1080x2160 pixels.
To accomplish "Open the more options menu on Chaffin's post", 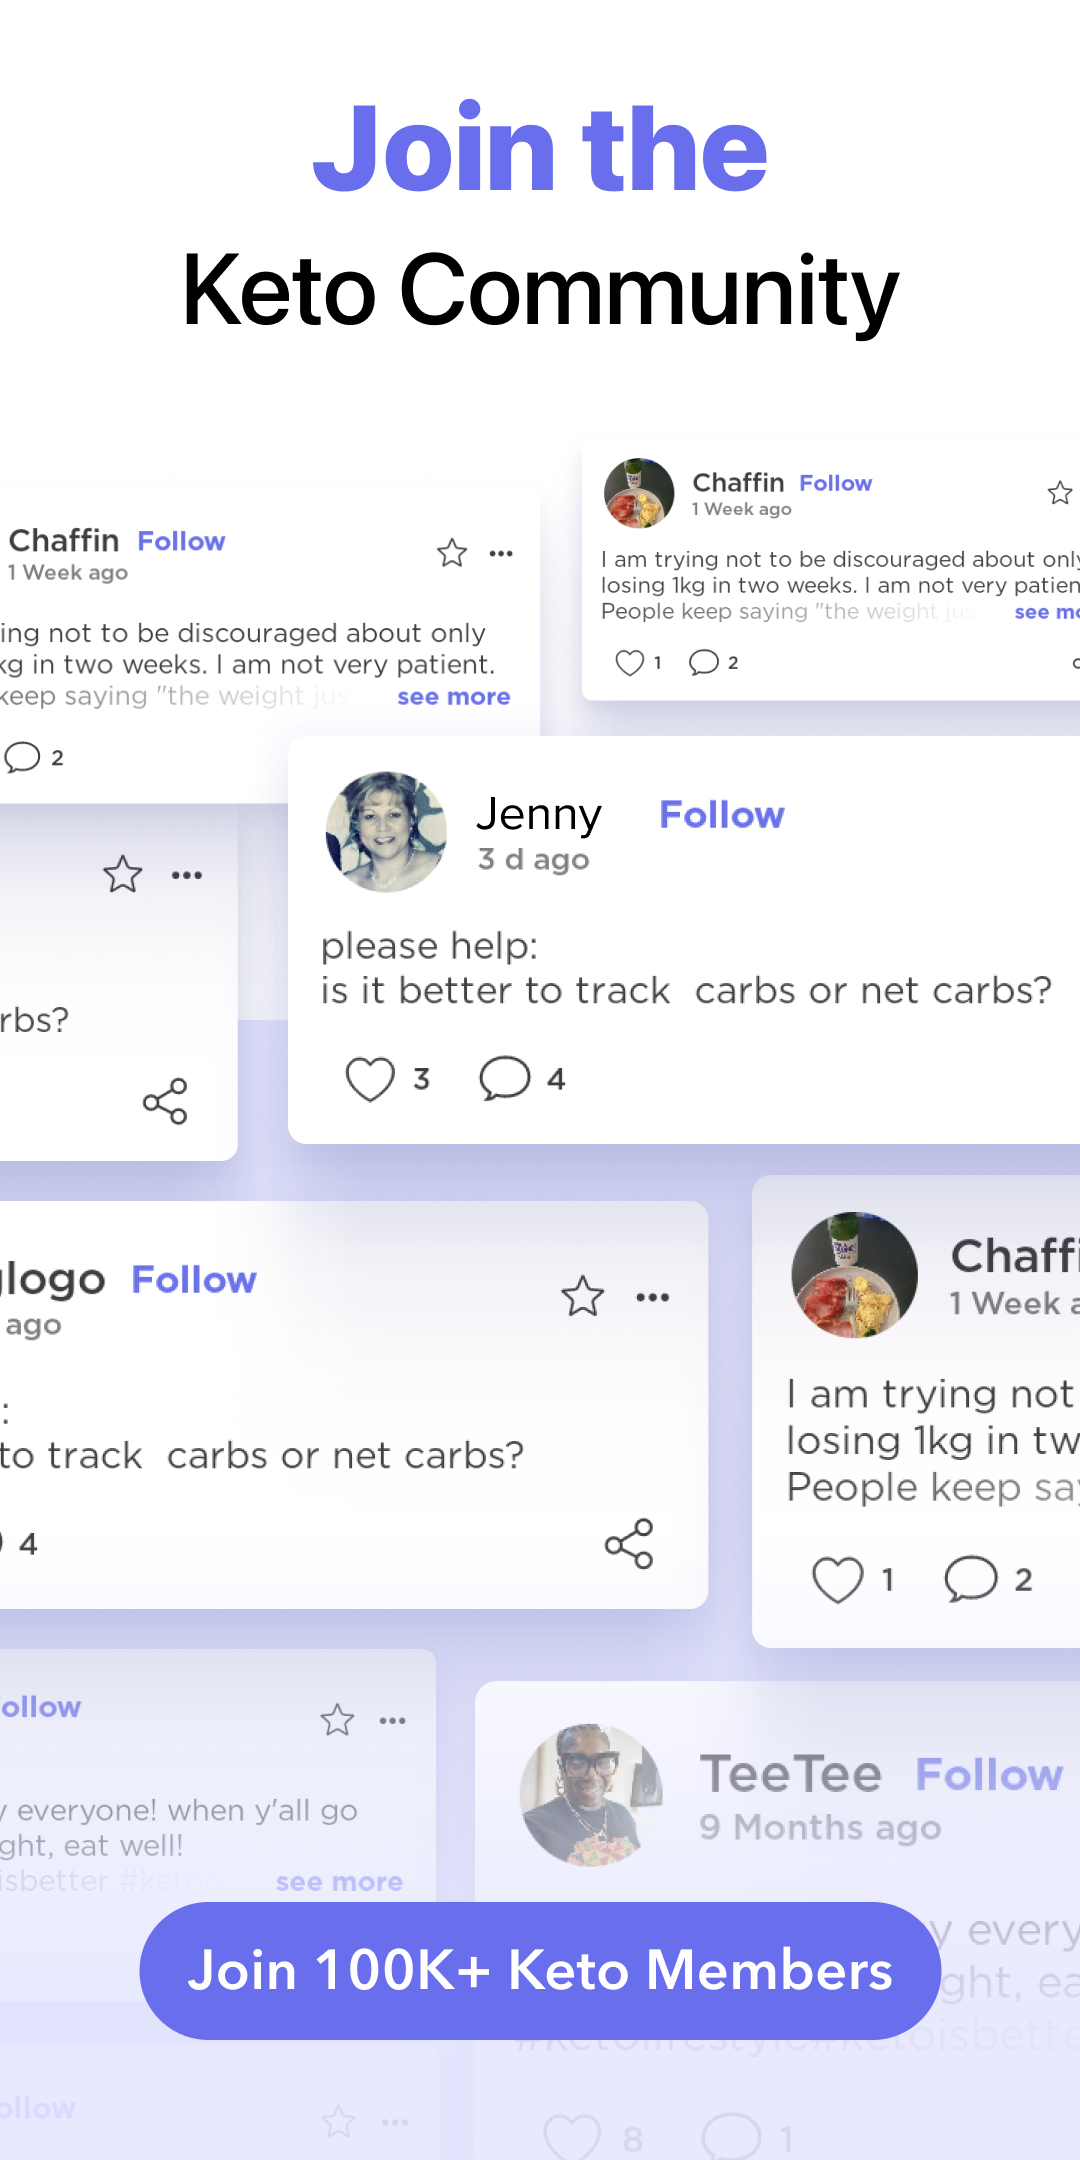I will pos(500,553).
